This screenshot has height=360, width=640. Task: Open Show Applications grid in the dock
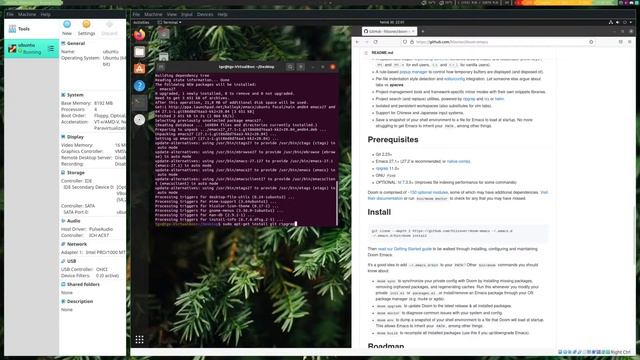coord(140,340)
